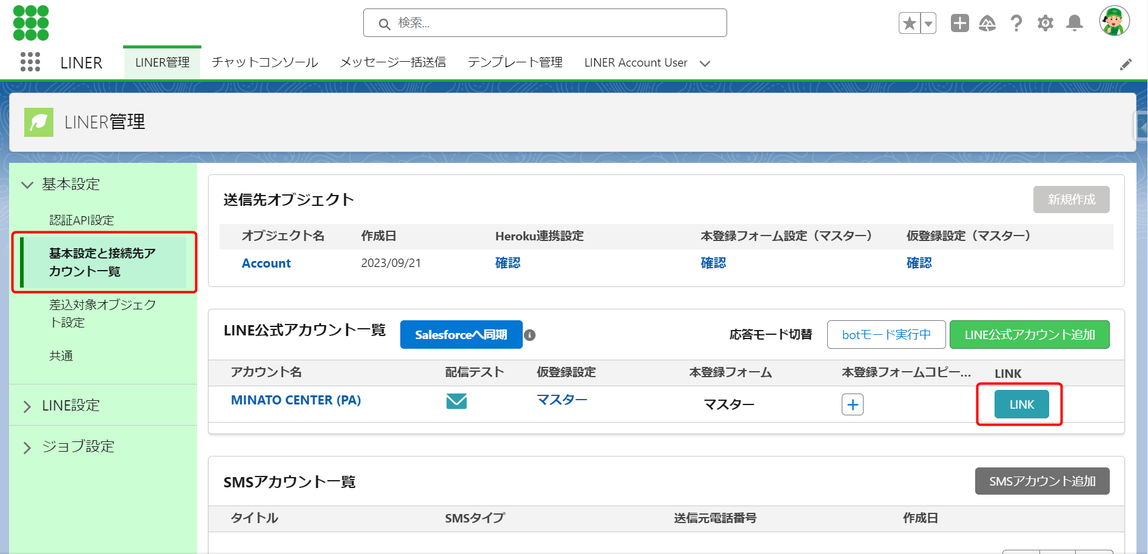Click 確認 under 本登録フォーム設定（マスター）
1148x554 pixels.
(713, 263)
